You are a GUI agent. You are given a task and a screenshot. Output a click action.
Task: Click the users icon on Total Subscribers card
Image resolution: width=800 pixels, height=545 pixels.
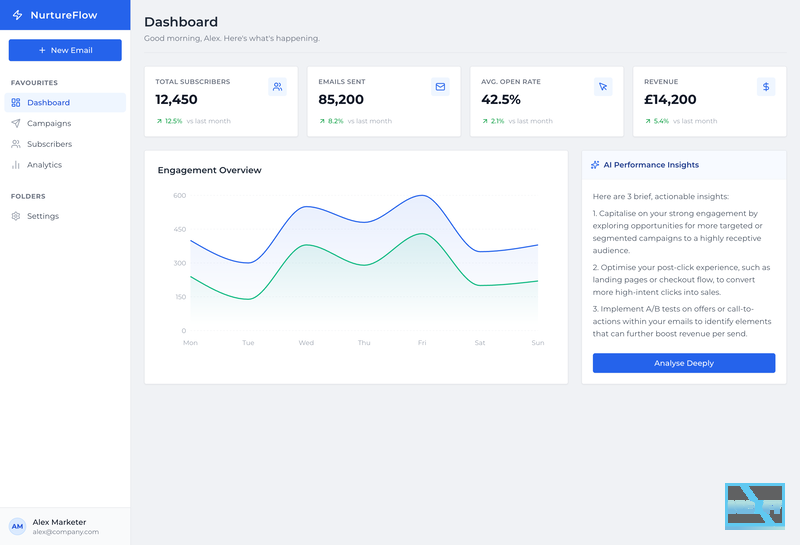point(278,87)
